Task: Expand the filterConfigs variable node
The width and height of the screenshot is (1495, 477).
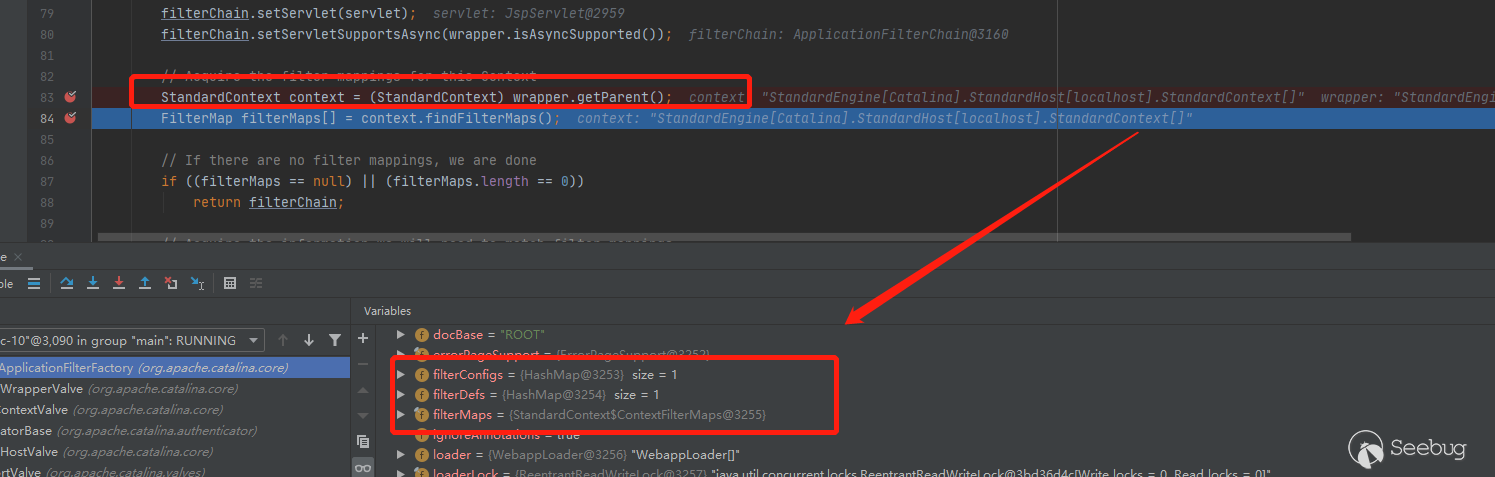Action: click(402, 374)
